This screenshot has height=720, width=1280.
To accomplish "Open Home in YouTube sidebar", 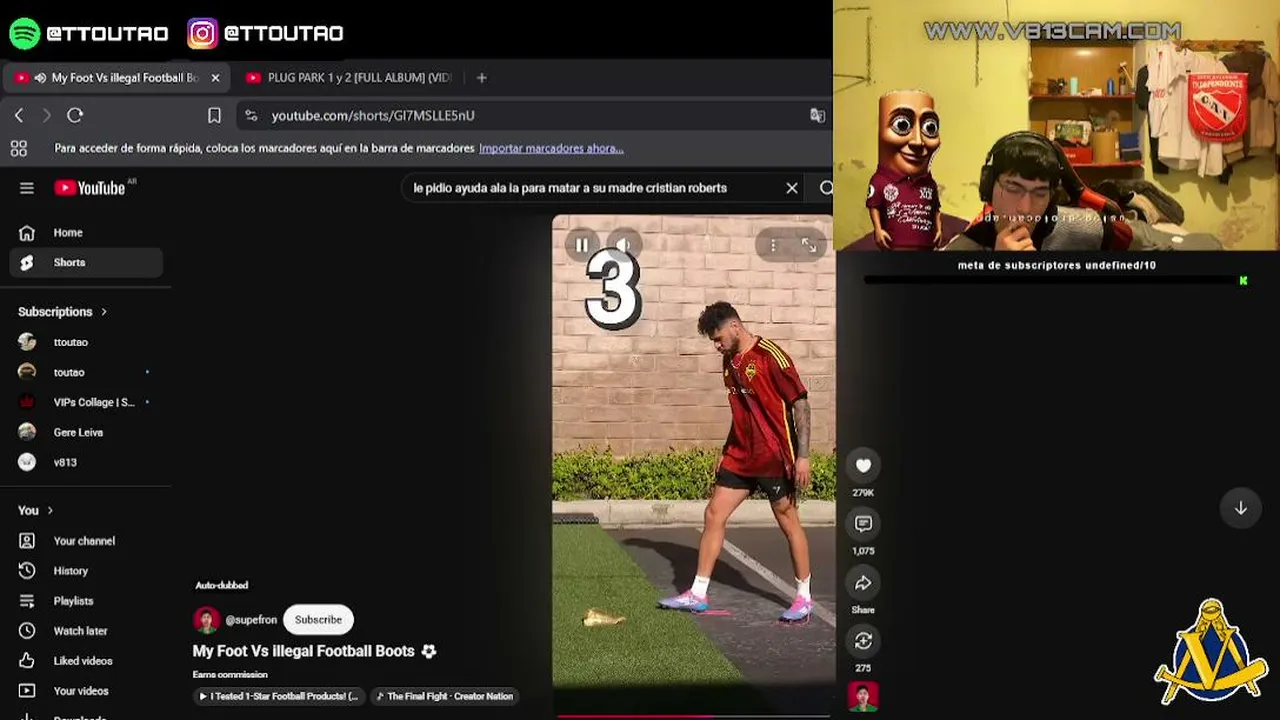I will pos(86,233).
